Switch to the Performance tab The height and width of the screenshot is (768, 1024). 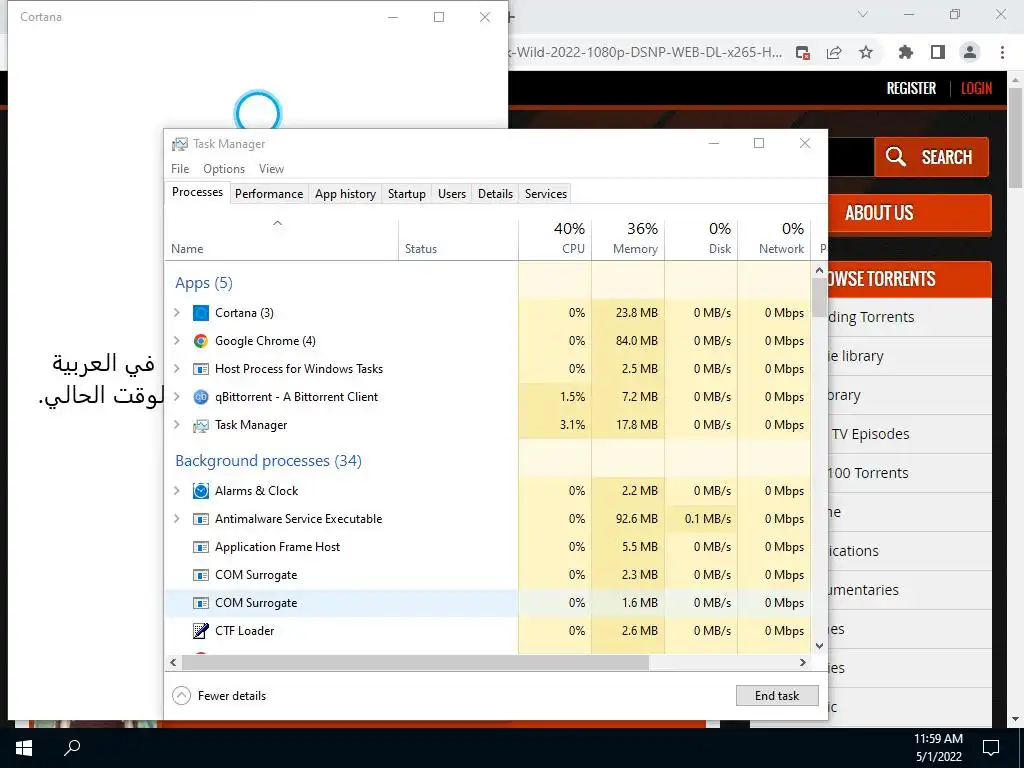269,194
